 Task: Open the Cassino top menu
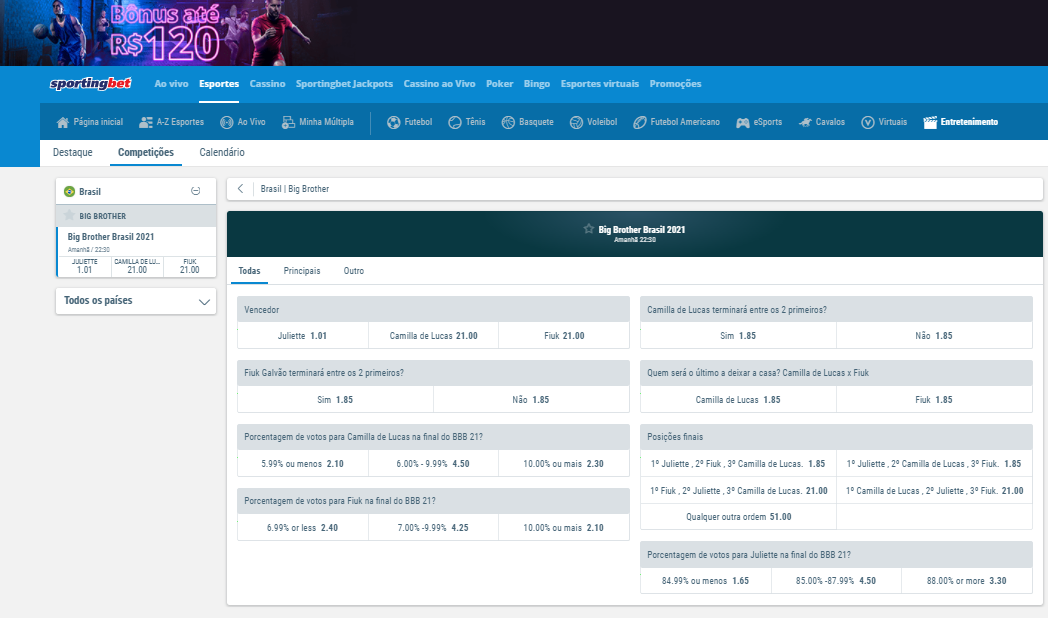click(267, 84)
